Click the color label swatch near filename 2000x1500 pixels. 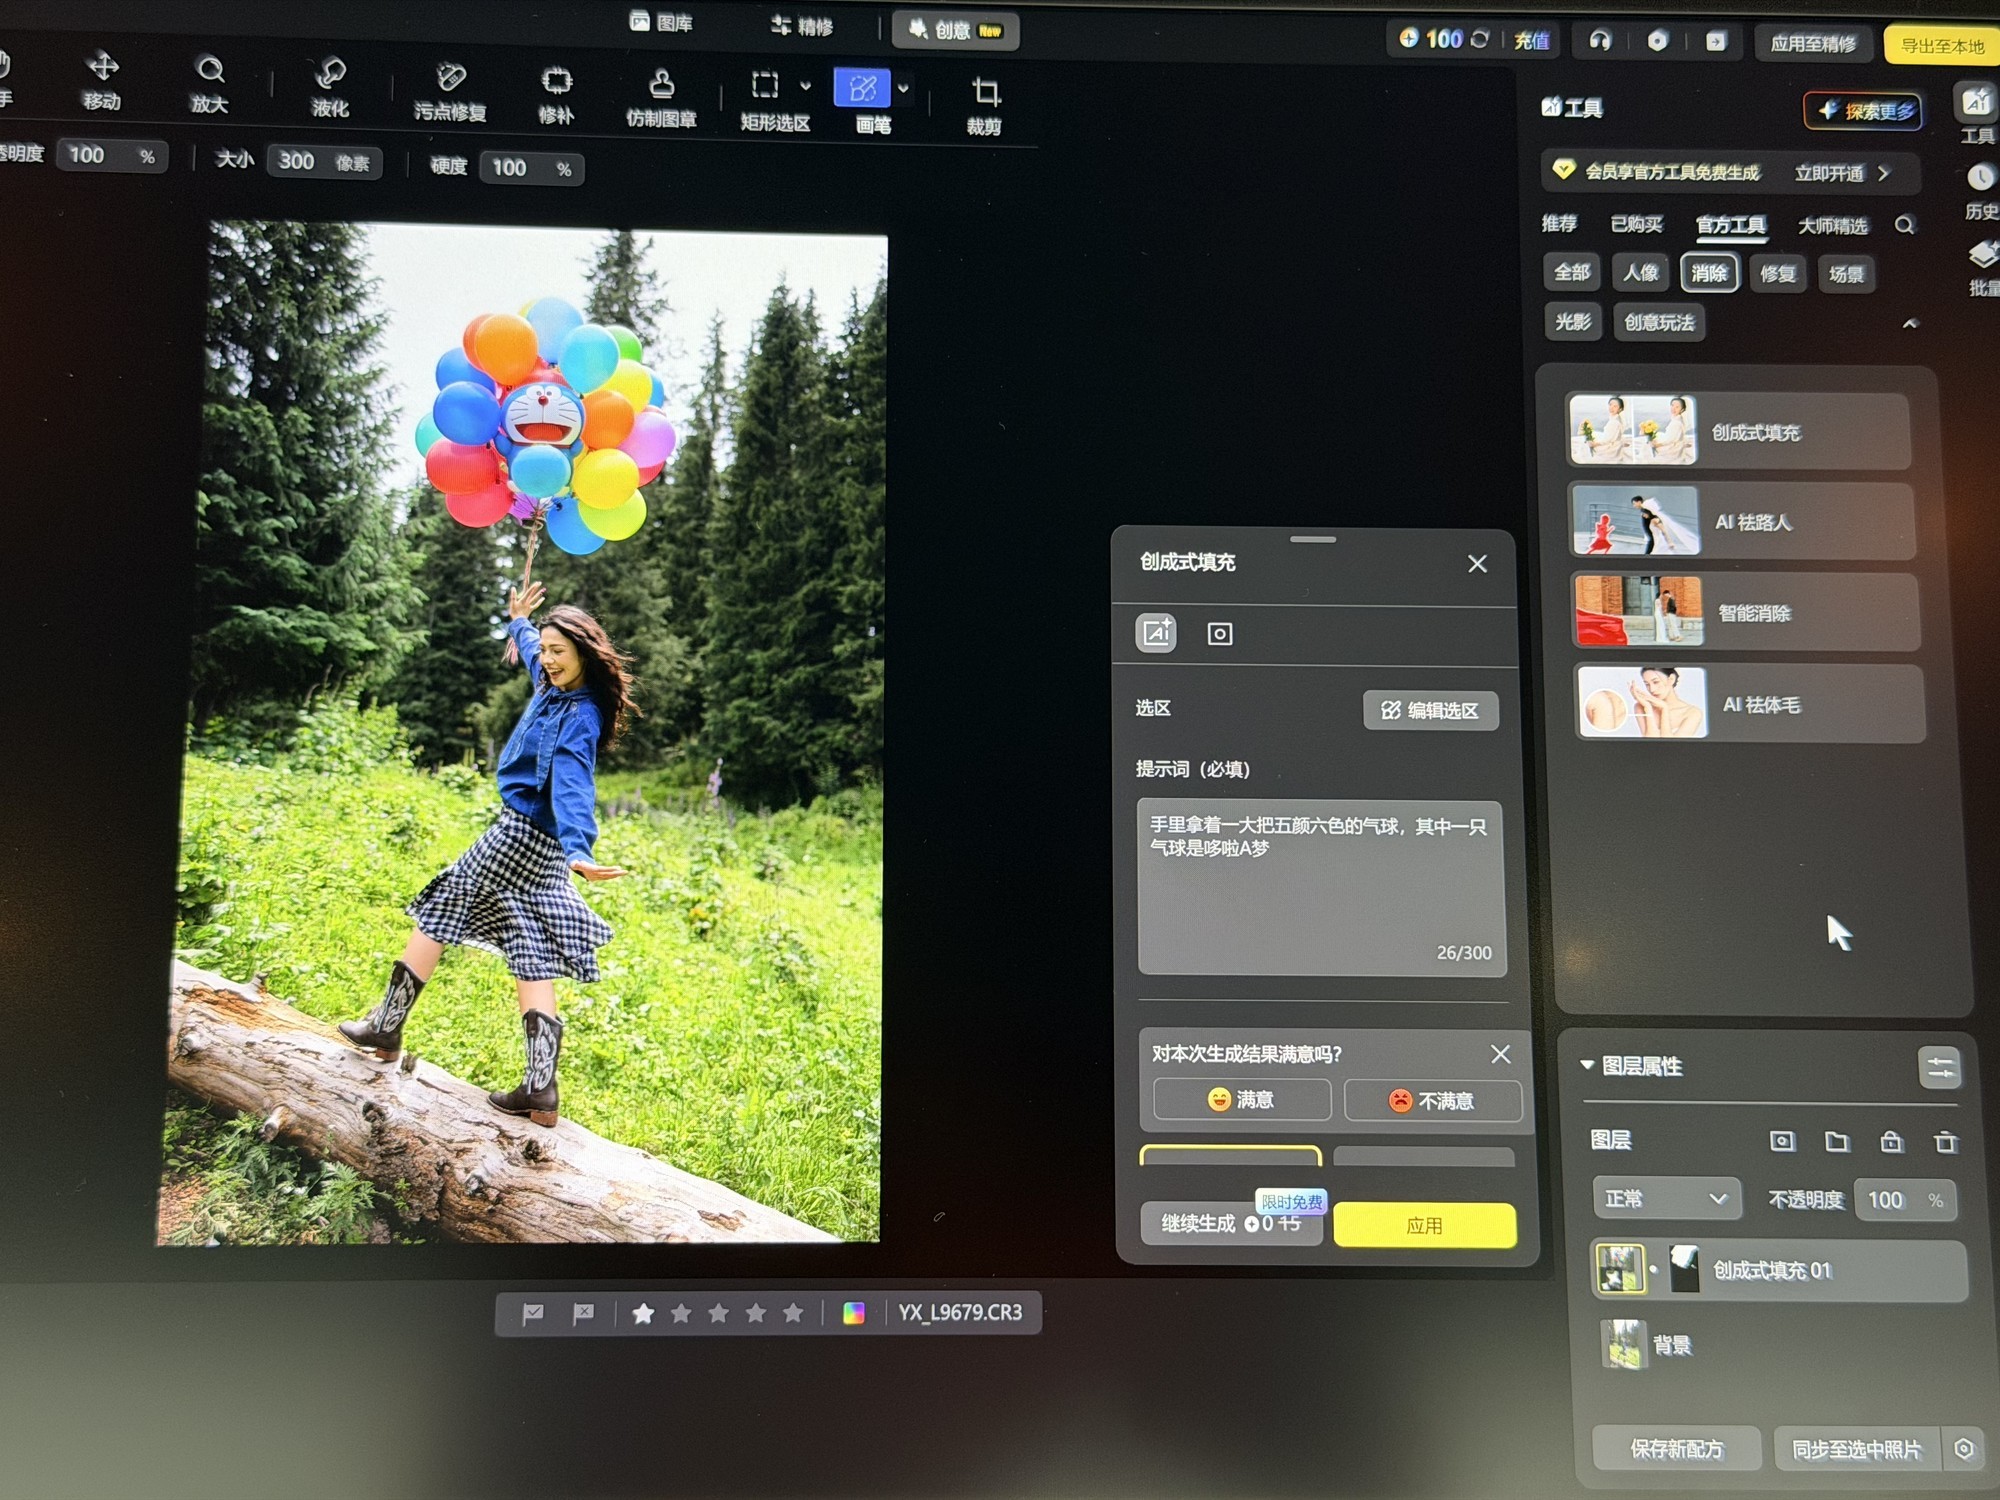click(853, 1313)
